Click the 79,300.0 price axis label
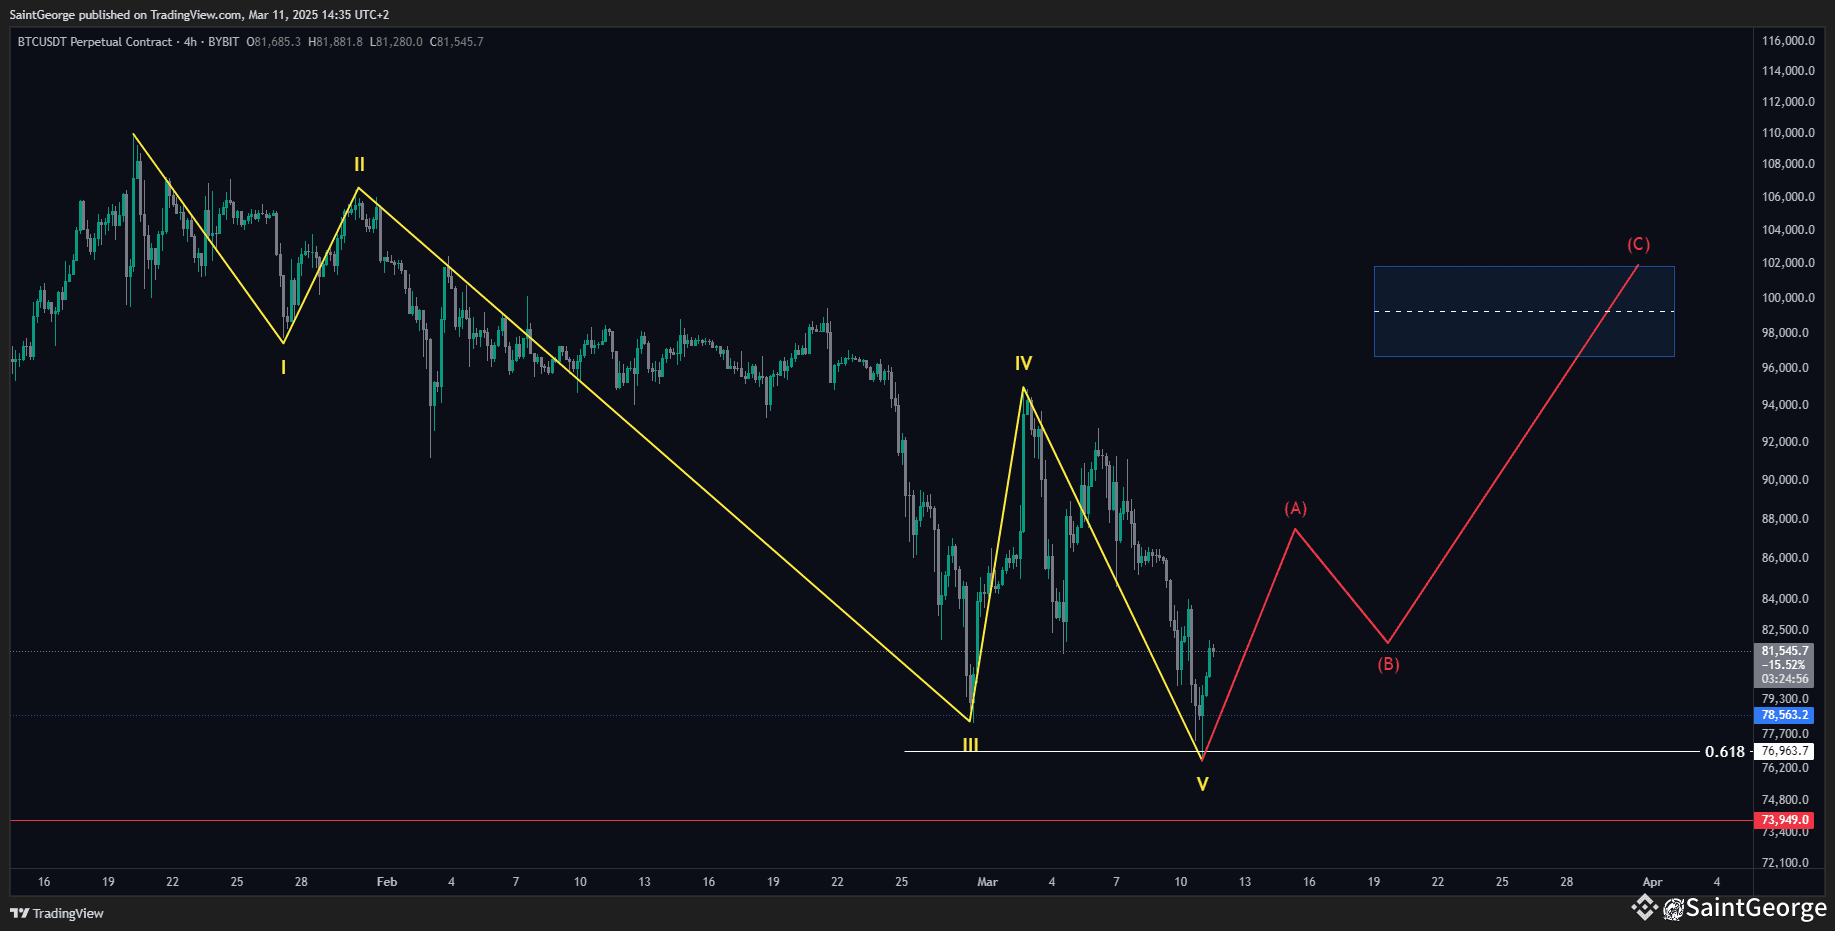The height and width of the screenshot is (931, 1835). click(x=1785, y=699)
